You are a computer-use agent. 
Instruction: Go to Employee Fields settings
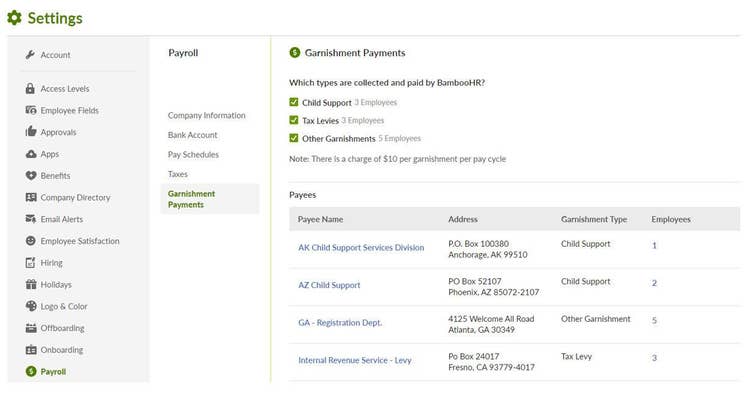click(x=69, y=110)
